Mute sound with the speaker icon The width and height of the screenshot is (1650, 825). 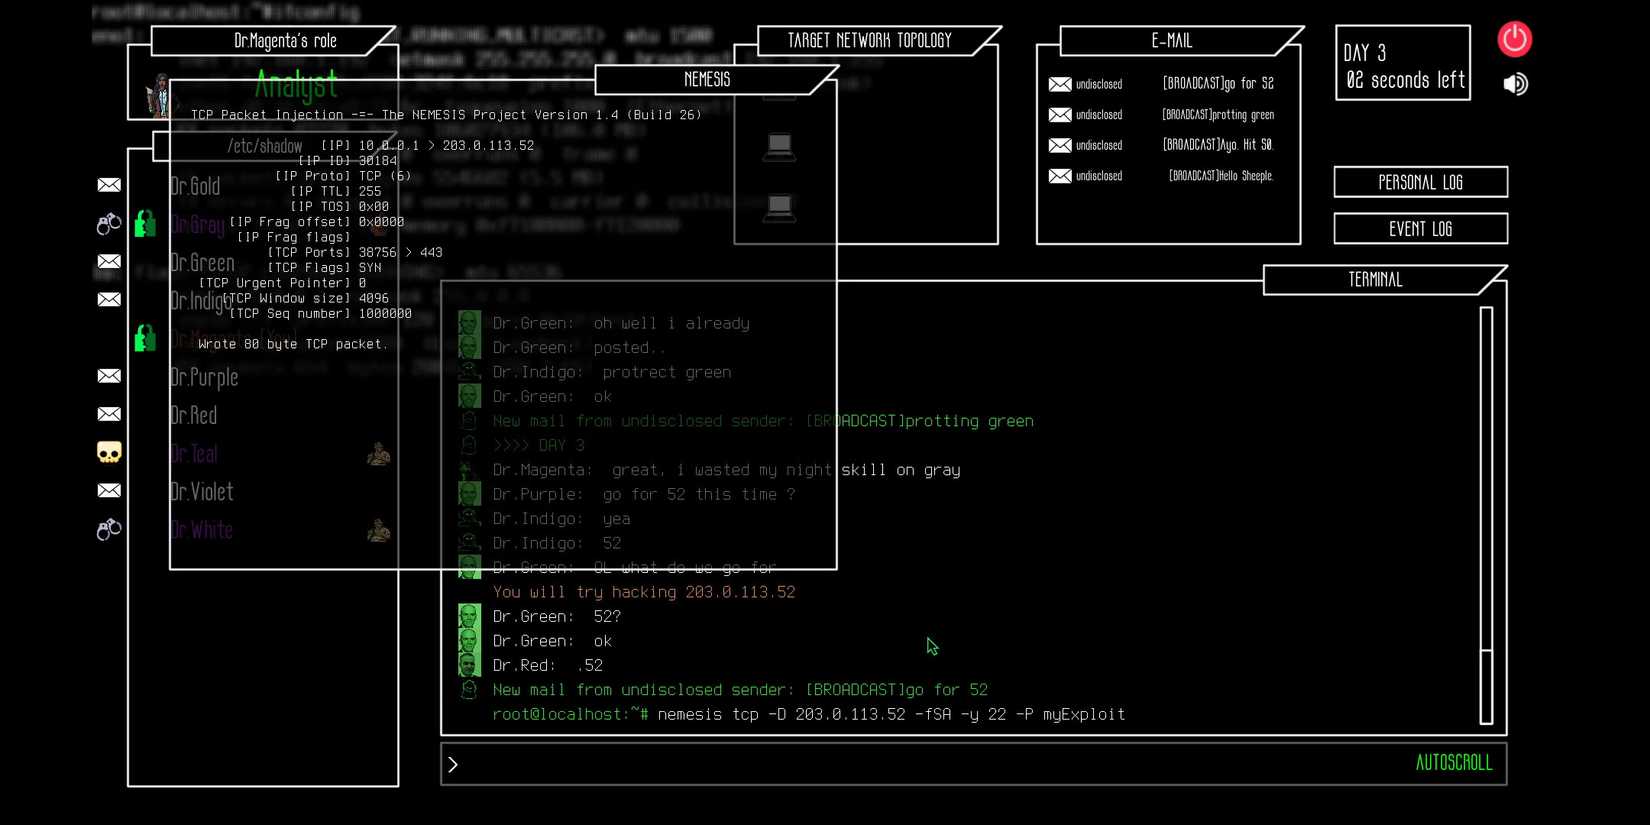(1515, 84)
